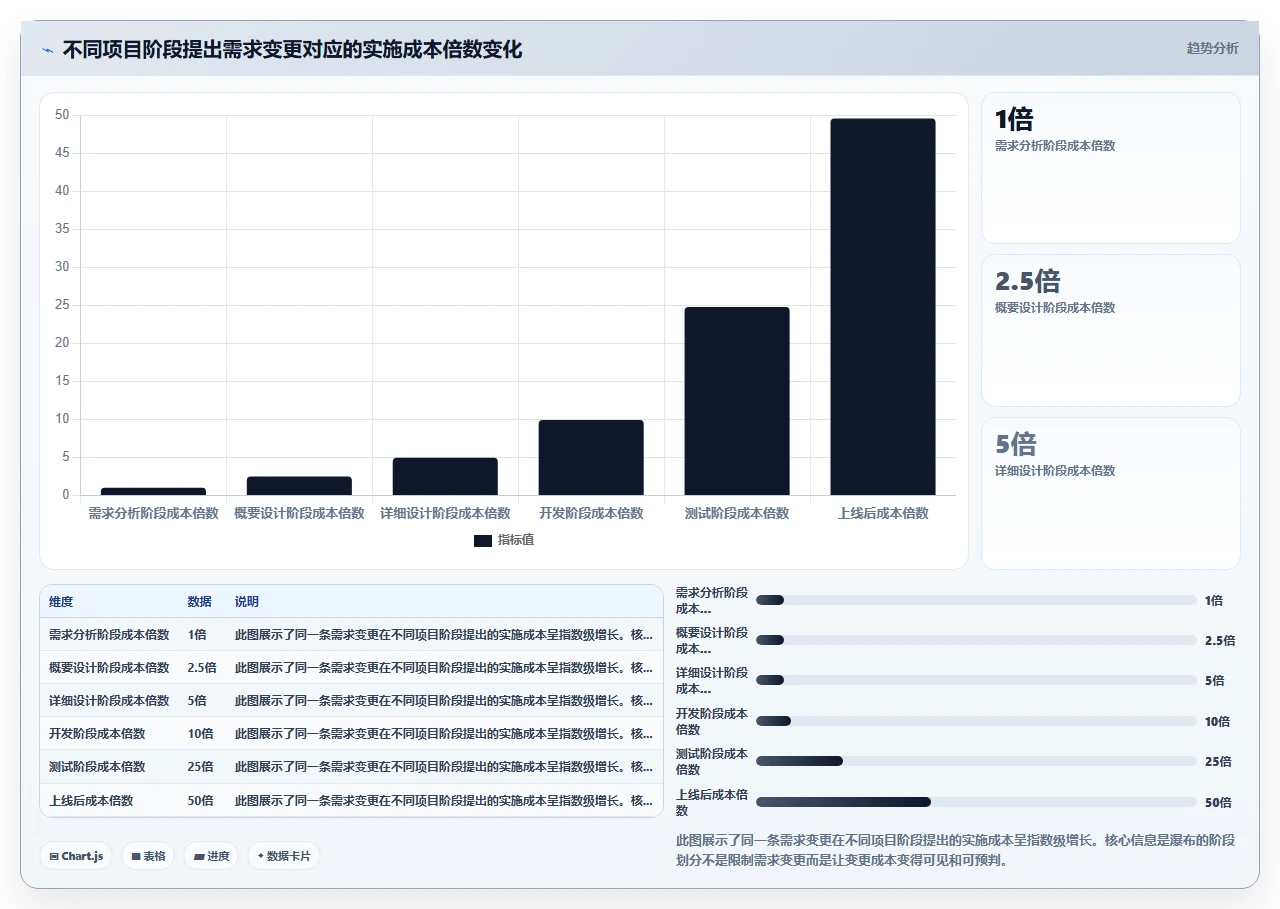
Task: Toggle the 指标值 legend color swatch
Action: (483, 540)
